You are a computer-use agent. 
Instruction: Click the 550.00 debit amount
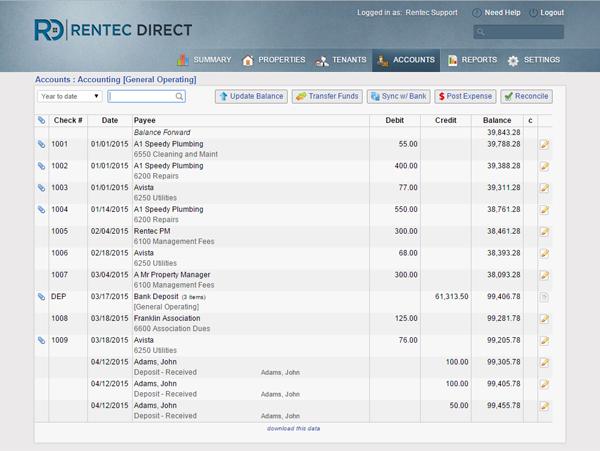click(406, 210)
